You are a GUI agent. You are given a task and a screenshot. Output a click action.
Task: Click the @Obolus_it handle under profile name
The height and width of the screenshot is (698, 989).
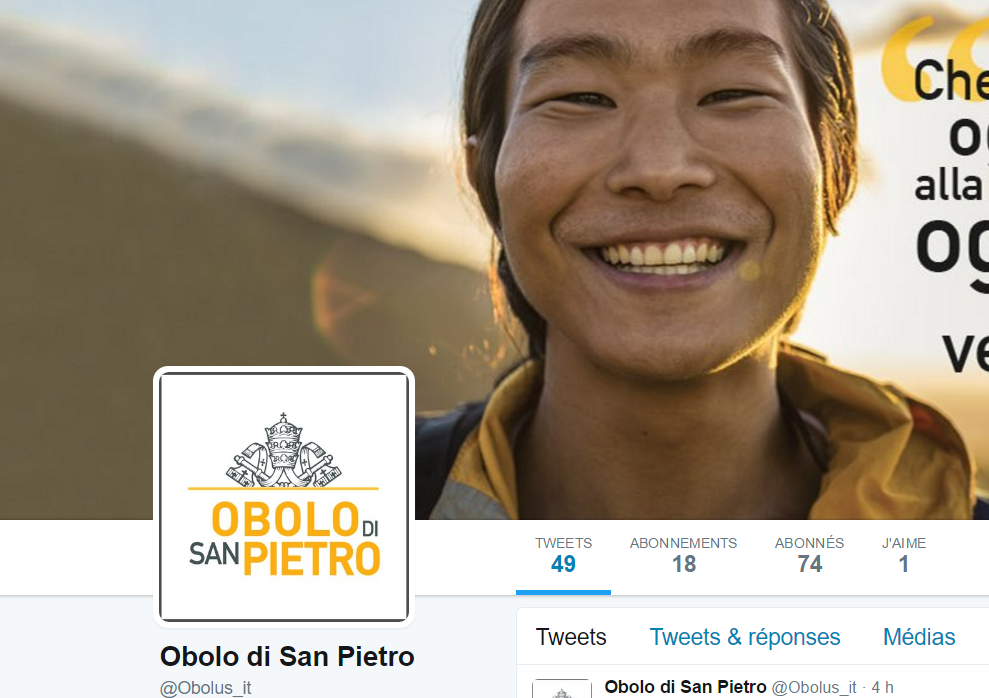[x=206, y=688]
